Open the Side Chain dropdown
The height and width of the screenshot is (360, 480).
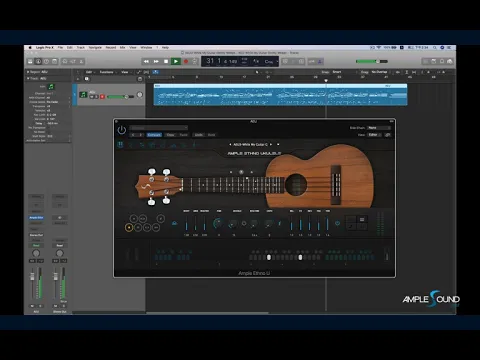(378, 128)
